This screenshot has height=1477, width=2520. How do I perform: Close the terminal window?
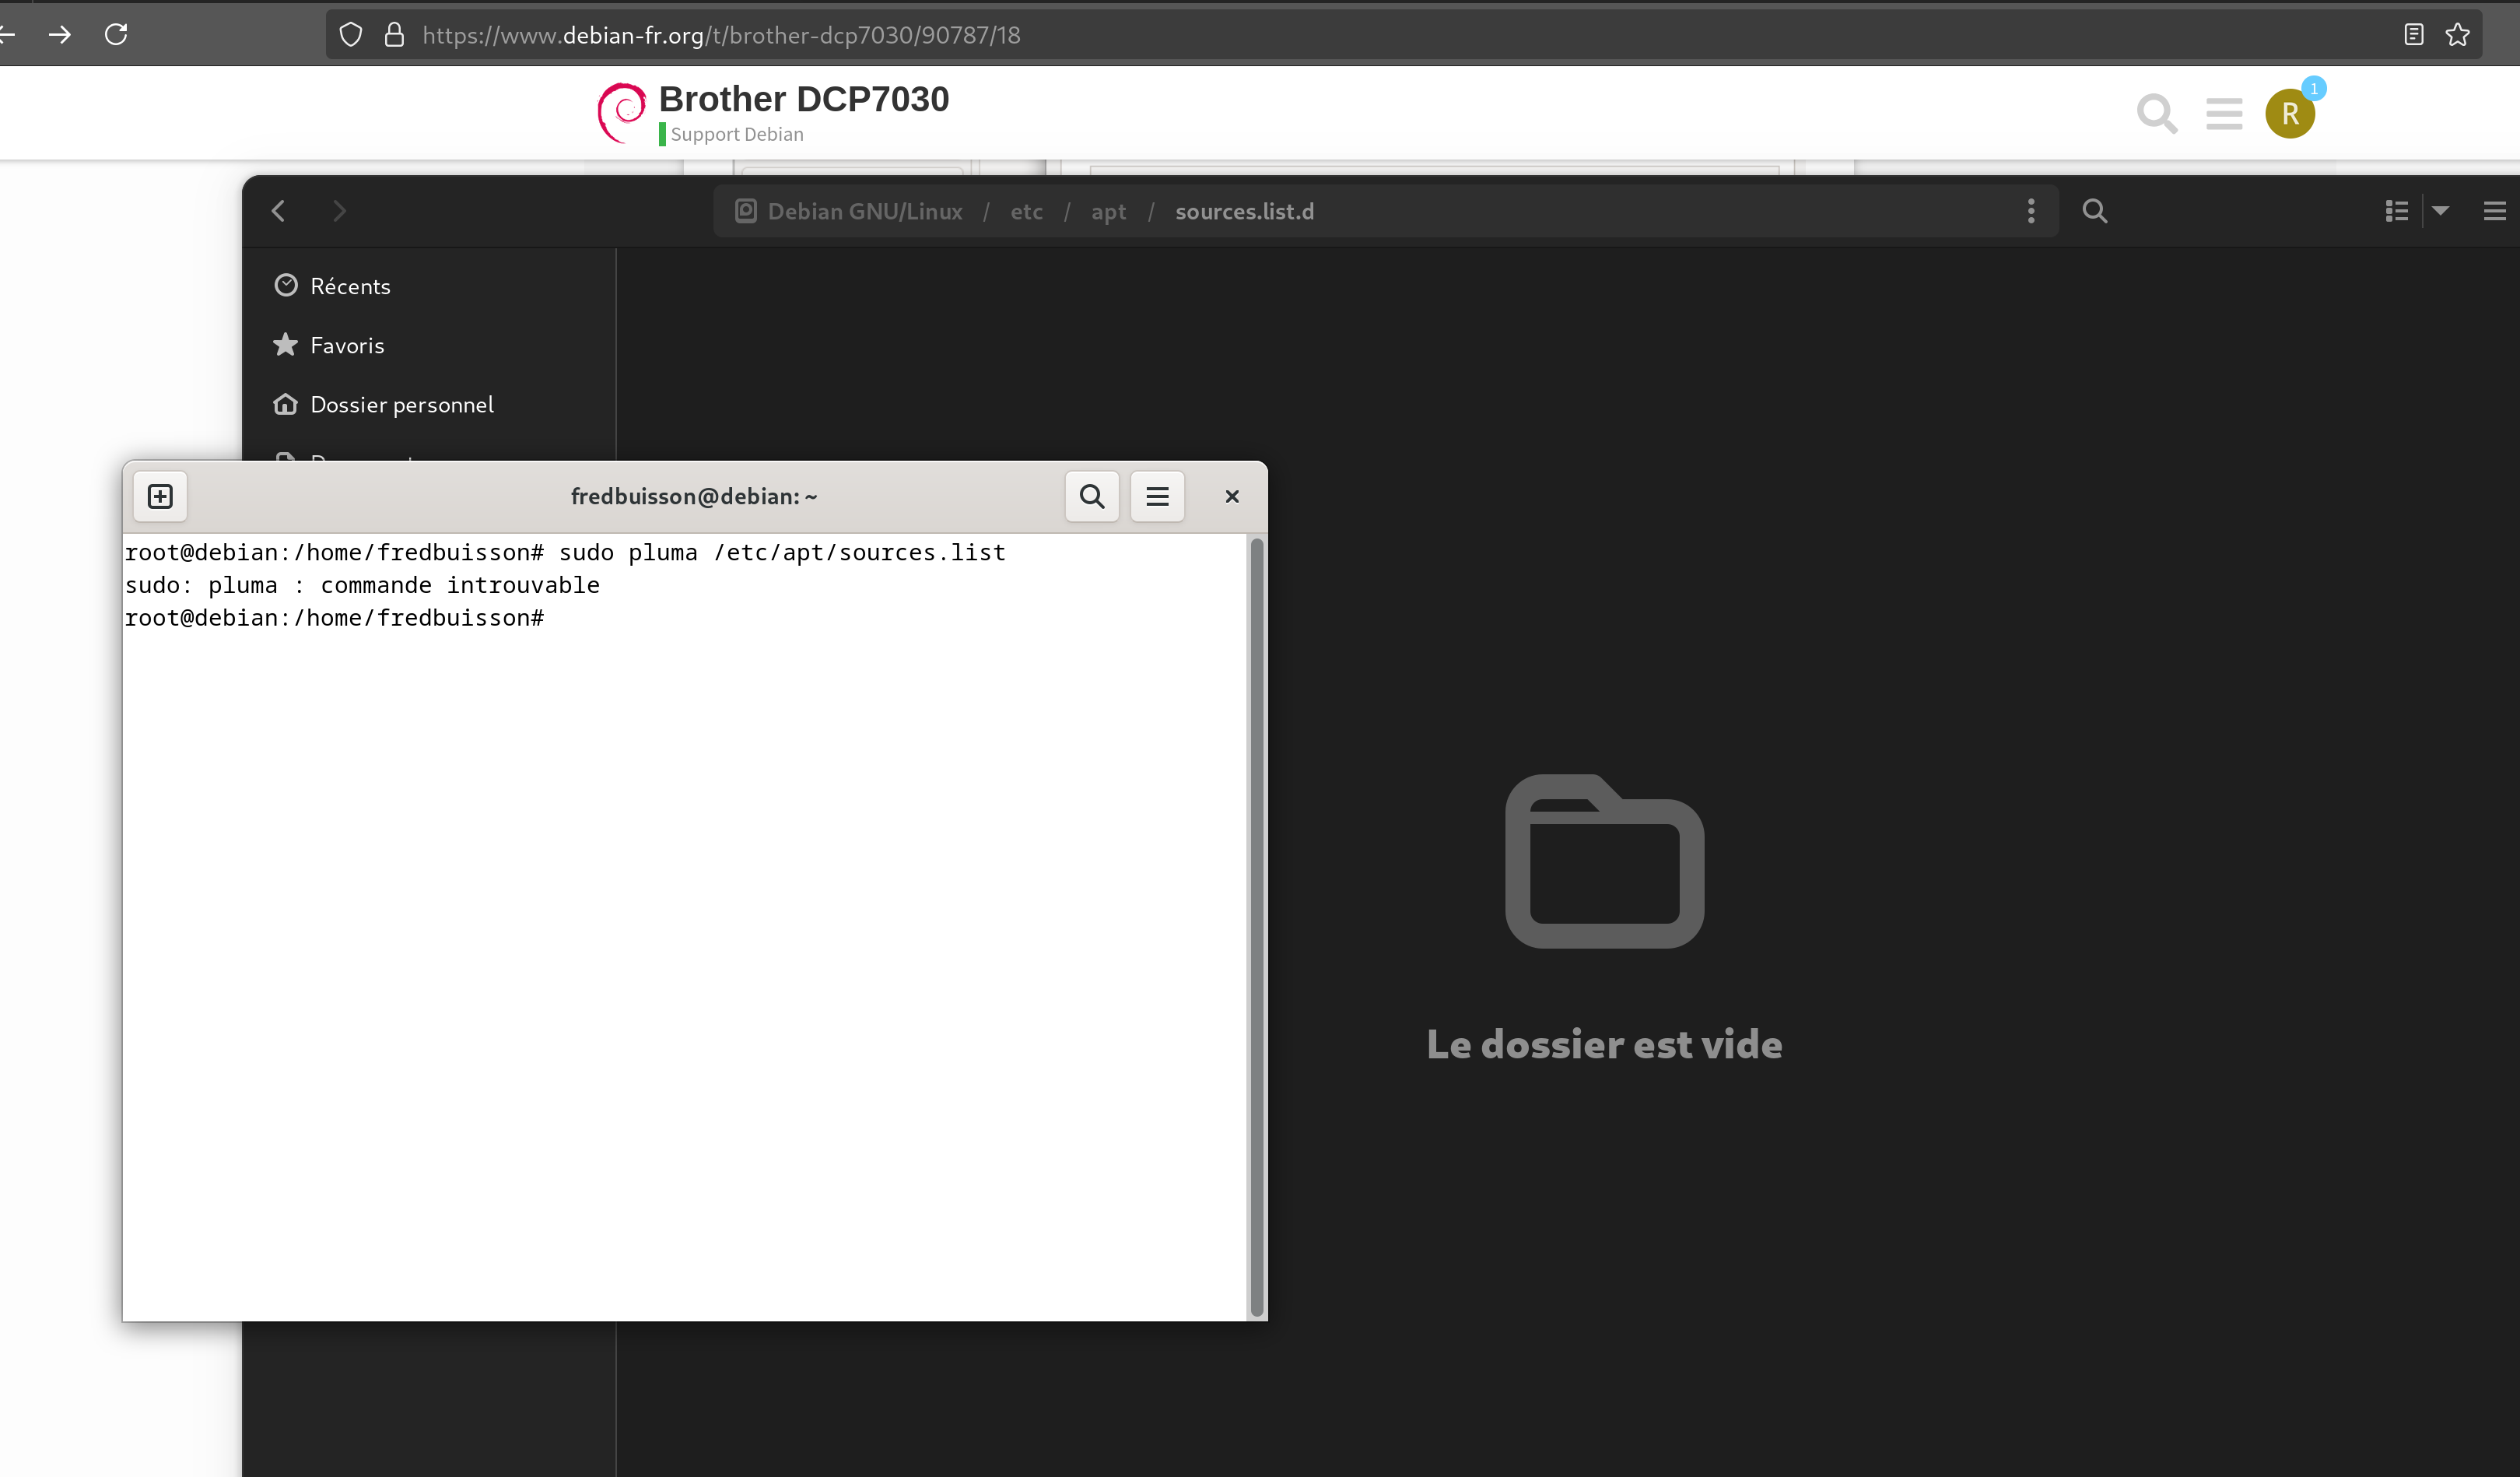point(1232,496)
